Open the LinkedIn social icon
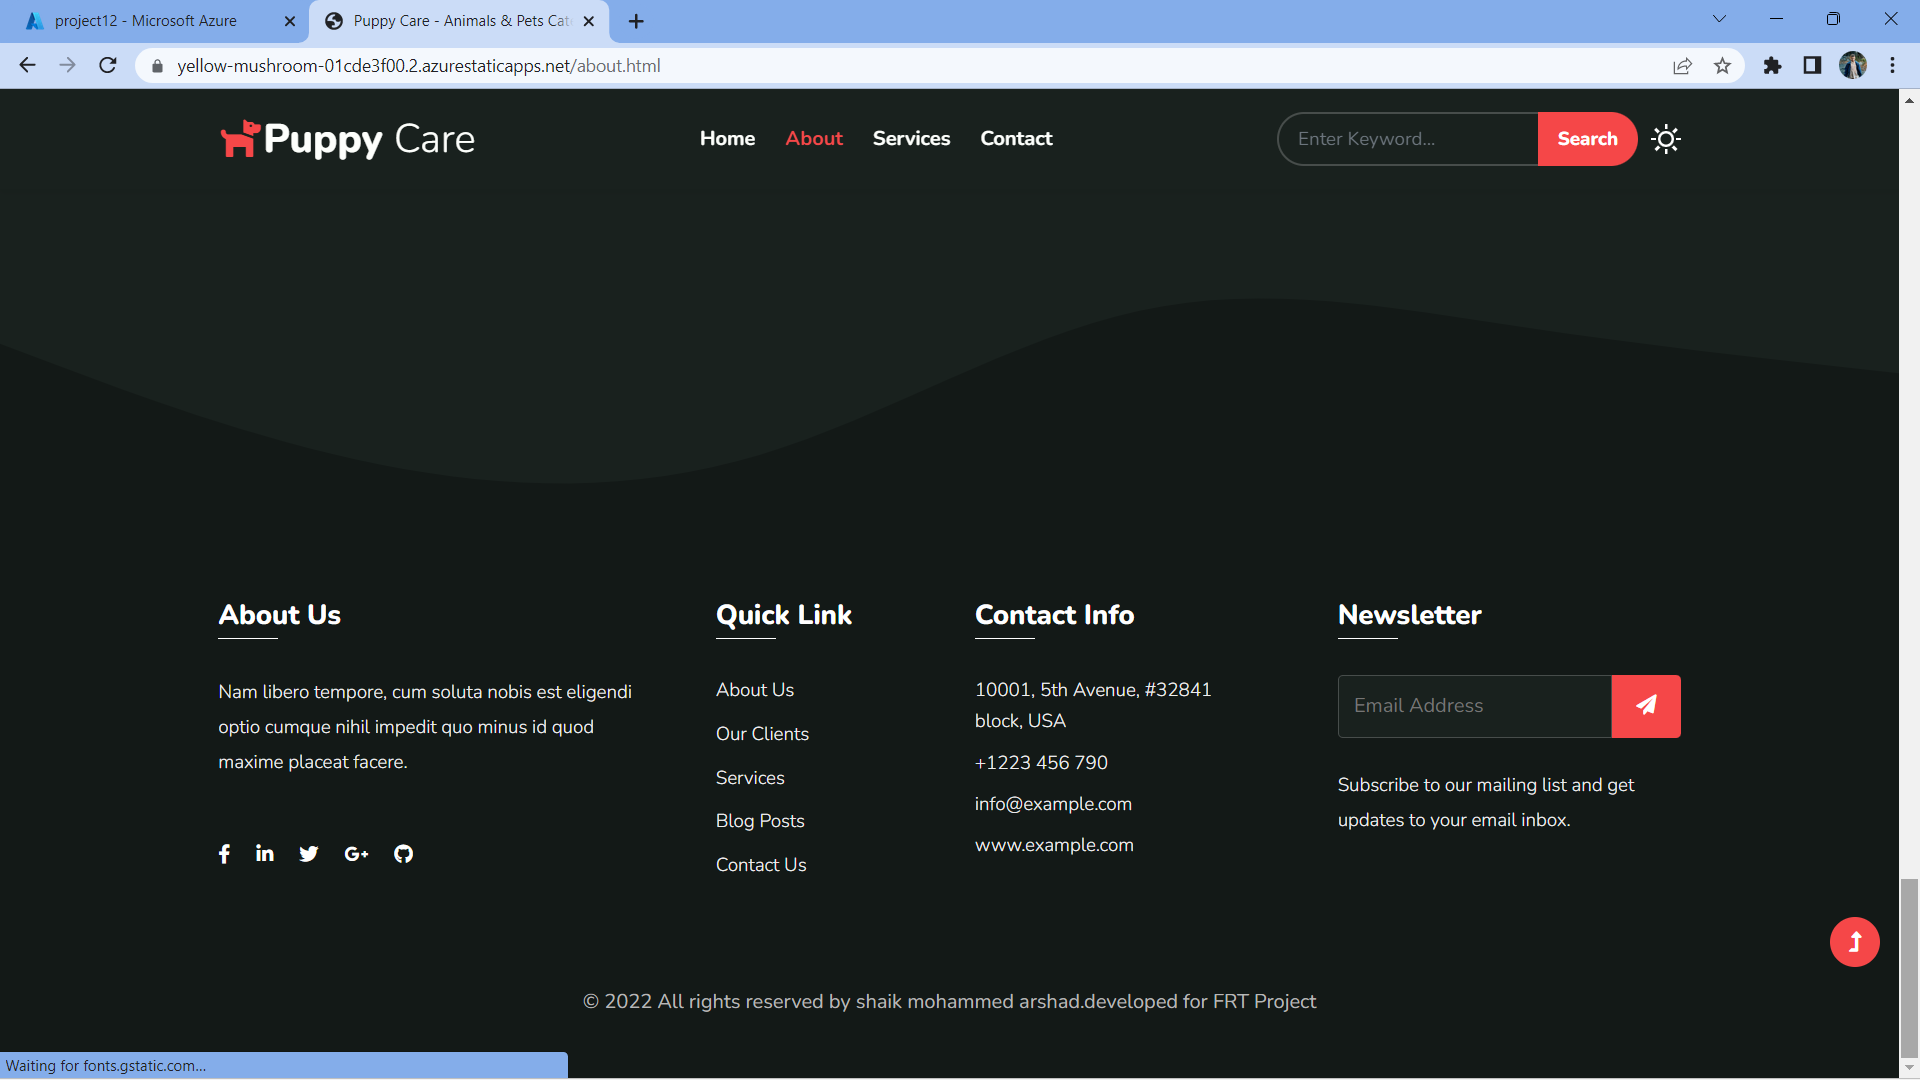The height and width of the screenshot is (1080, 1920). click(264, 853)
